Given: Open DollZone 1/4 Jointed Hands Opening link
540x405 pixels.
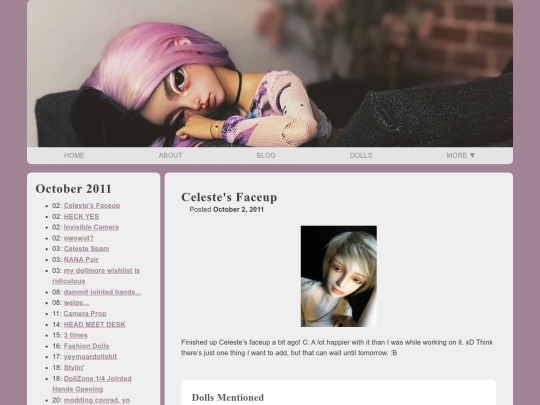Looking at the screenshot, I should tap(92, 384).
